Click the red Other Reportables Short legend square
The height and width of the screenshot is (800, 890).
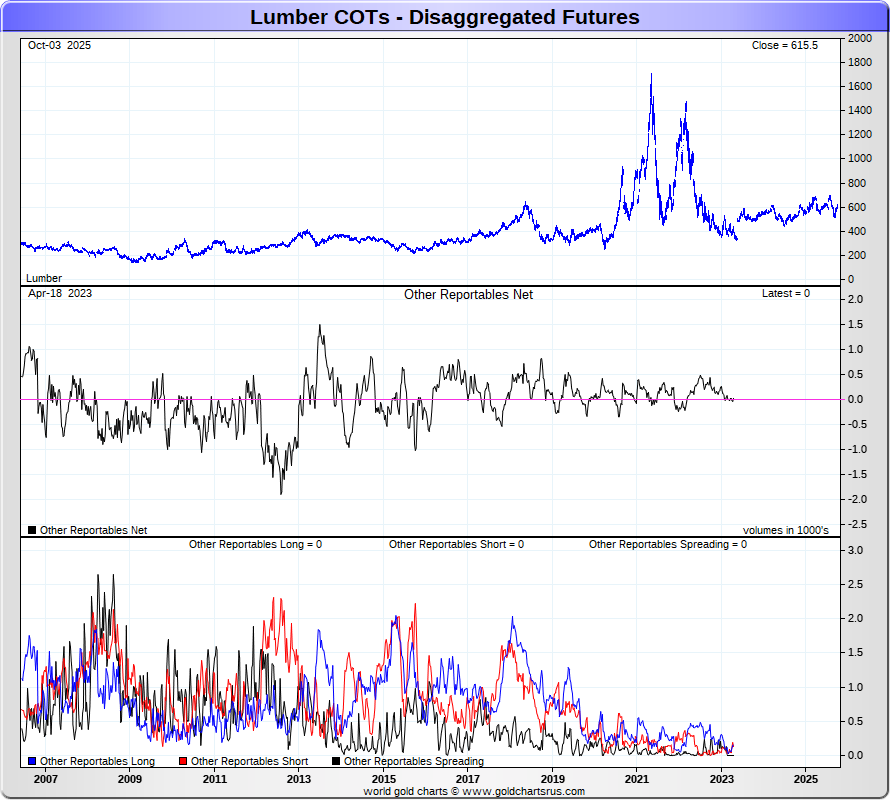click(x=183, y=762)
